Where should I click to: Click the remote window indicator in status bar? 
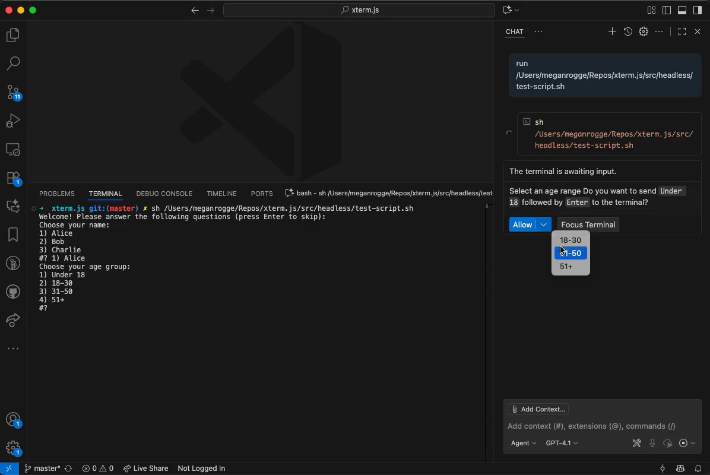pyautogui.click(x=9, y=468)
